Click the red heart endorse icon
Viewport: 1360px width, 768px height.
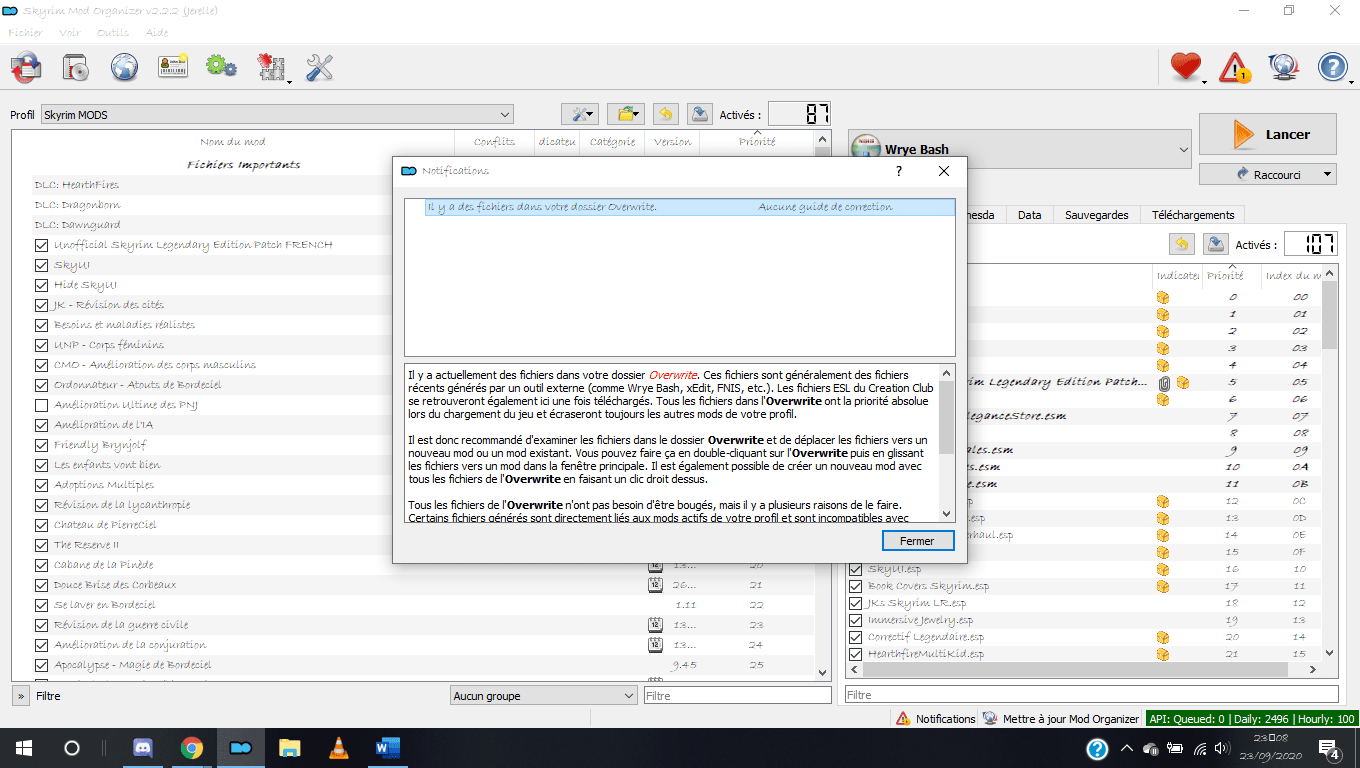click(x=1186, y=67)
